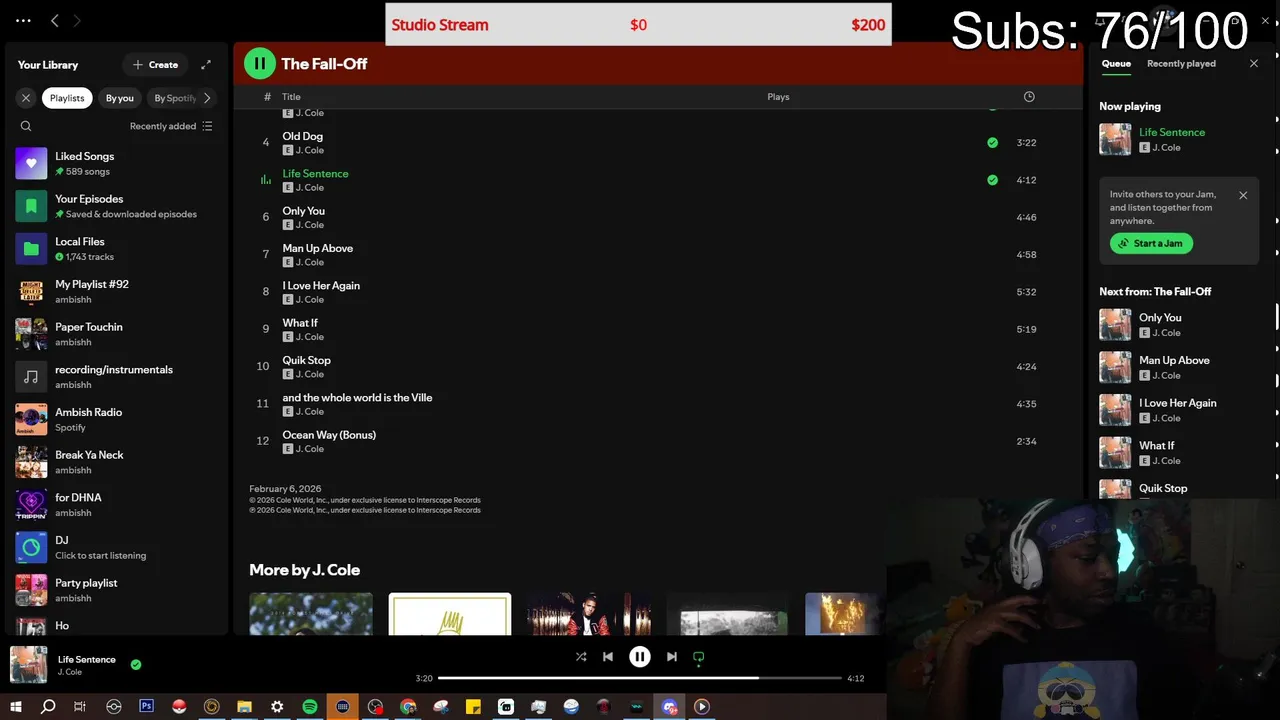Image resolution: width=1280 pixels, height=720 pixels.
Task: Skip to next track
Action: coord(672,657)
